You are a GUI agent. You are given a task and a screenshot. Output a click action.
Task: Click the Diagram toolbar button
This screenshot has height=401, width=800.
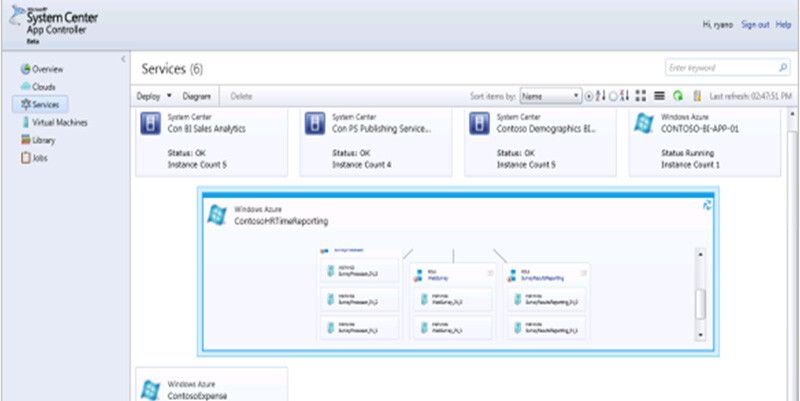196,96
